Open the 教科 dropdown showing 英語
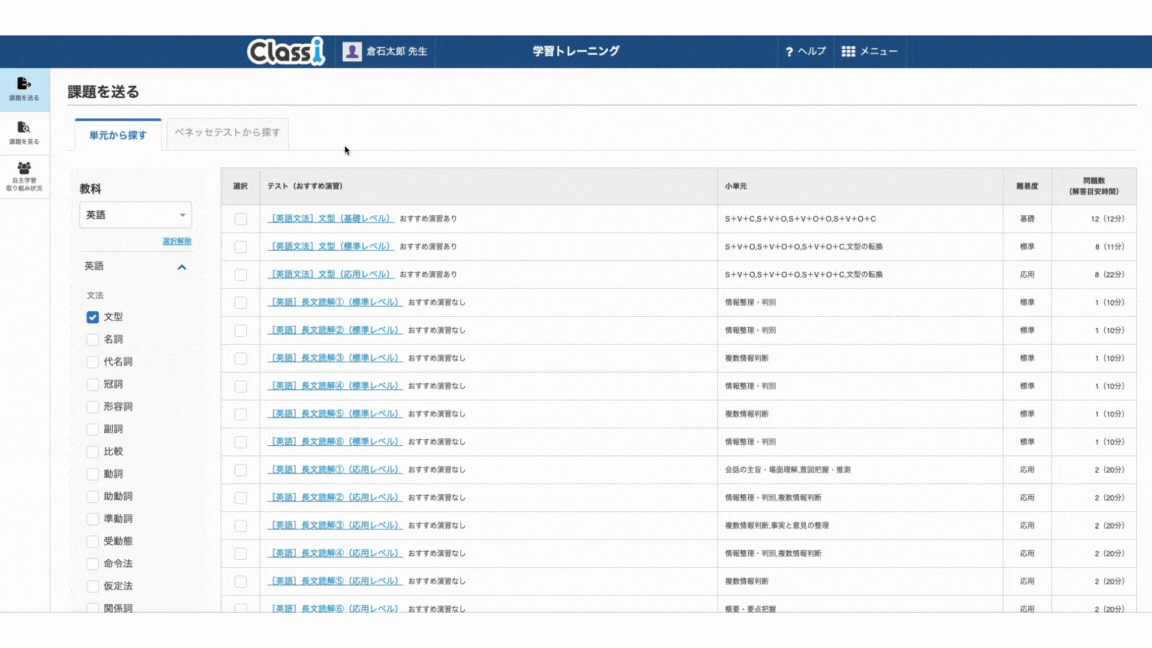The height and width of the screenshot is (648, 1152). (x=136, y=215)
